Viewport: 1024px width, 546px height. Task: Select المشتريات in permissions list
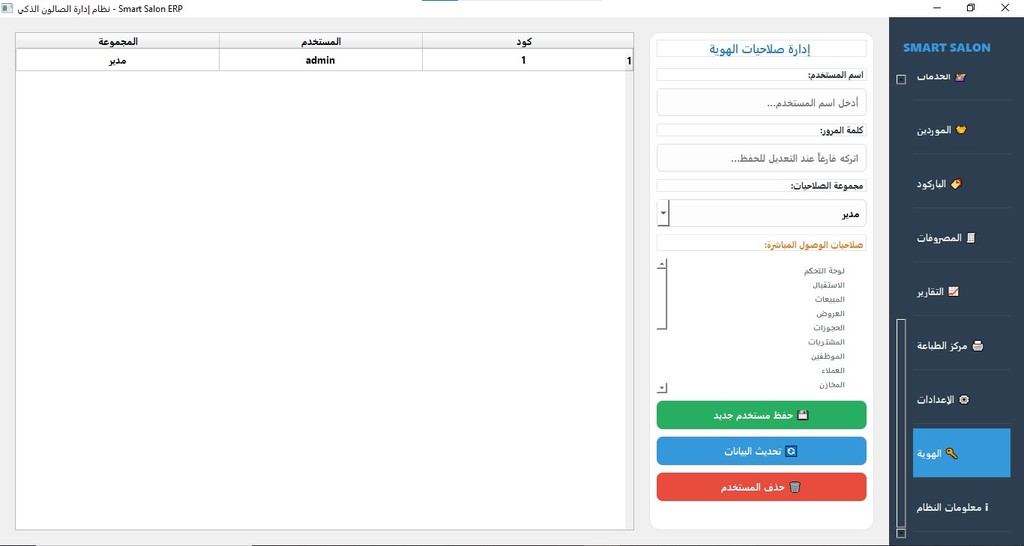click(x=826, y=342)
